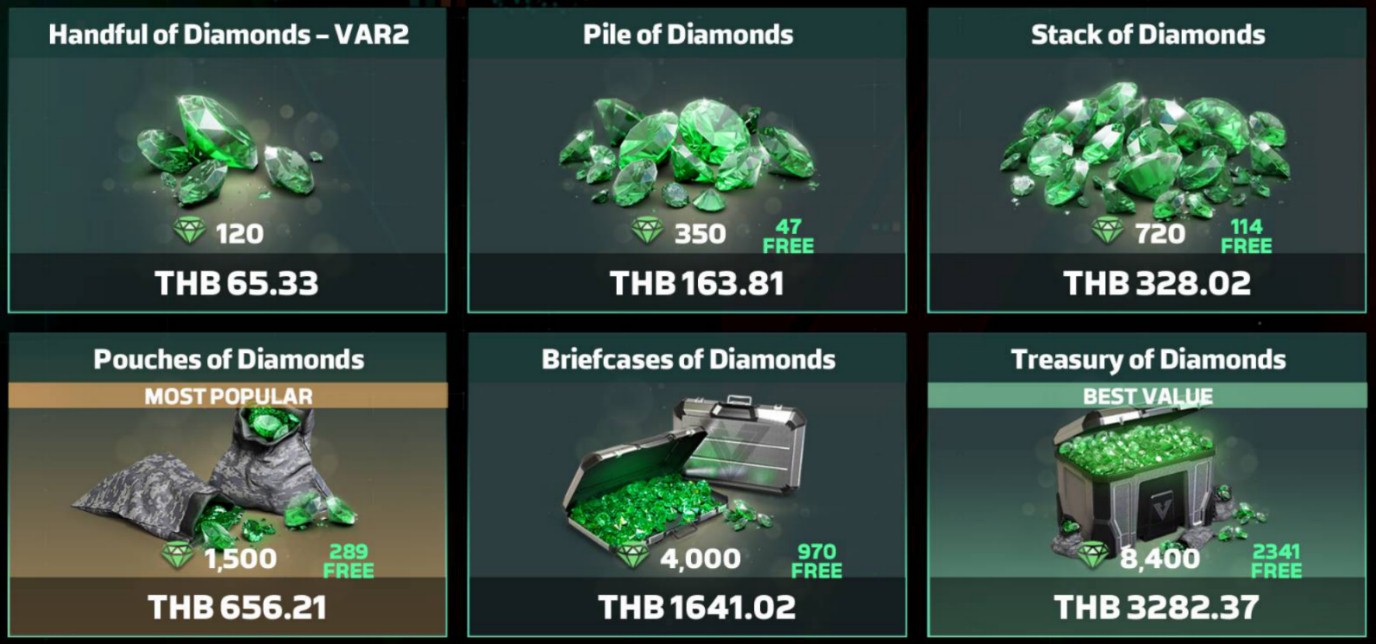The width and height of the screenshot is (1376, 644).
Task: Click the diamond icon next to 1,500
Action: pyautogui.click(x=178, y=556)
